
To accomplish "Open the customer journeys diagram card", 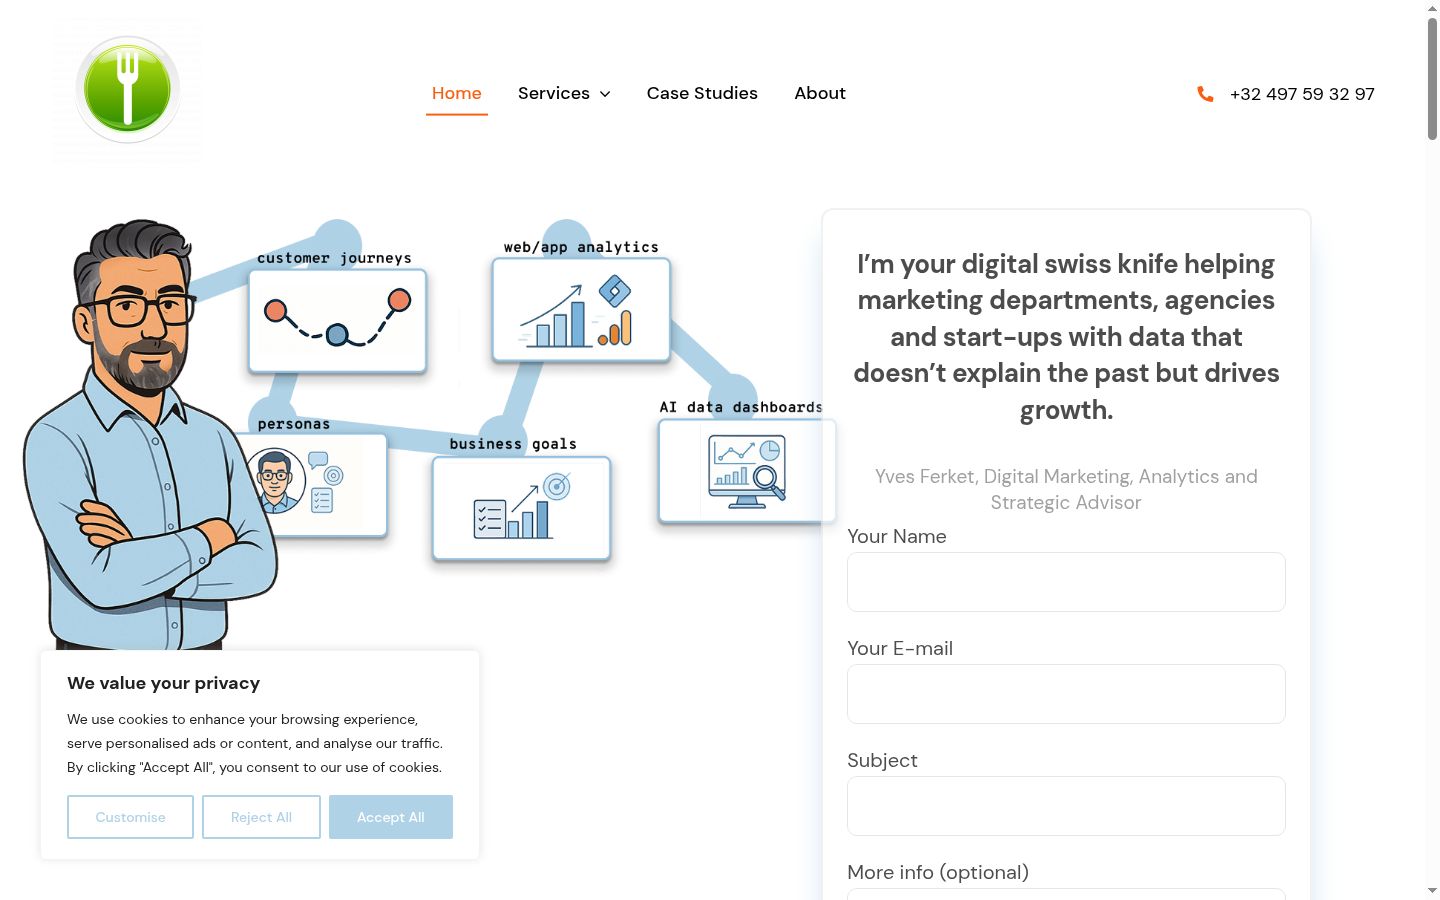I will pyautogui.click(x=337, y=320).
